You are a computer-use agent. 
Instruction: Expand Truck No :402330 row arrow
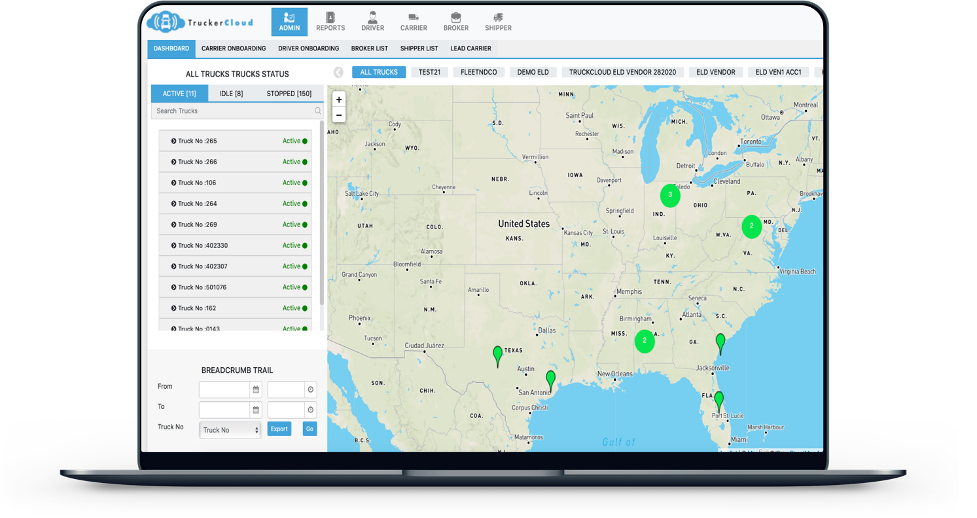173,246
